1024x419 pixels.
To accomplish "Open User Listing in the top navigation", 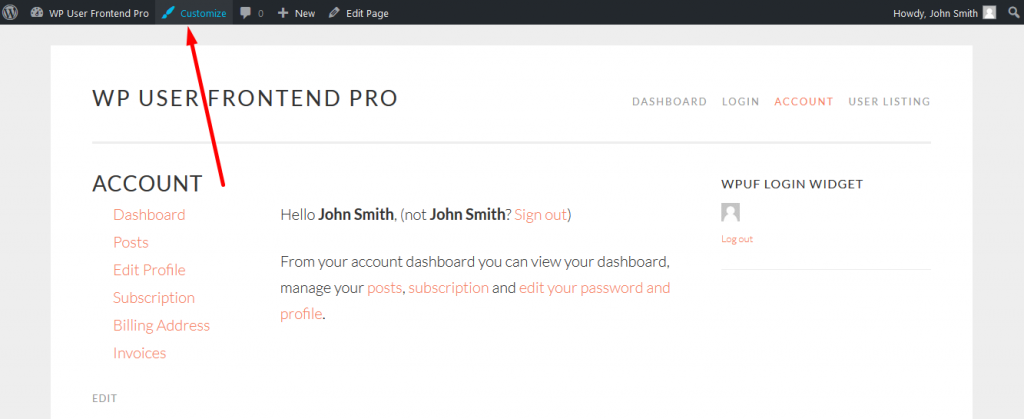I will point(889,101).
